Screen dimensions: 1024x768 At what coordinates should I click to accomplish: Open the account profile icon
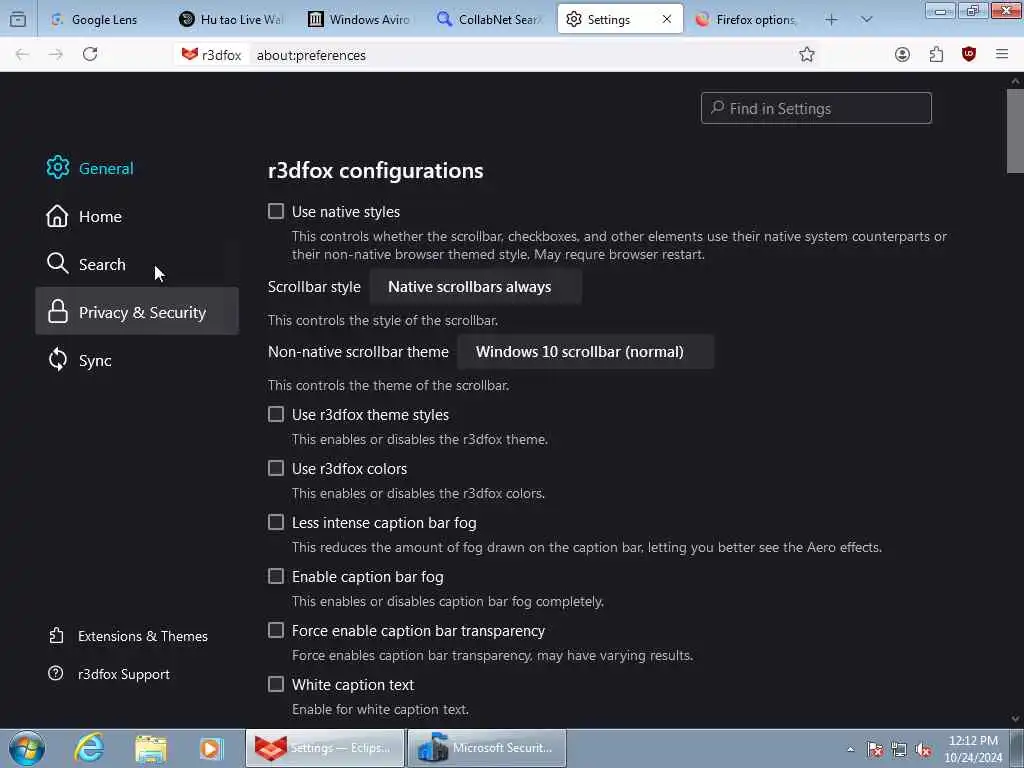coord(903,55)
